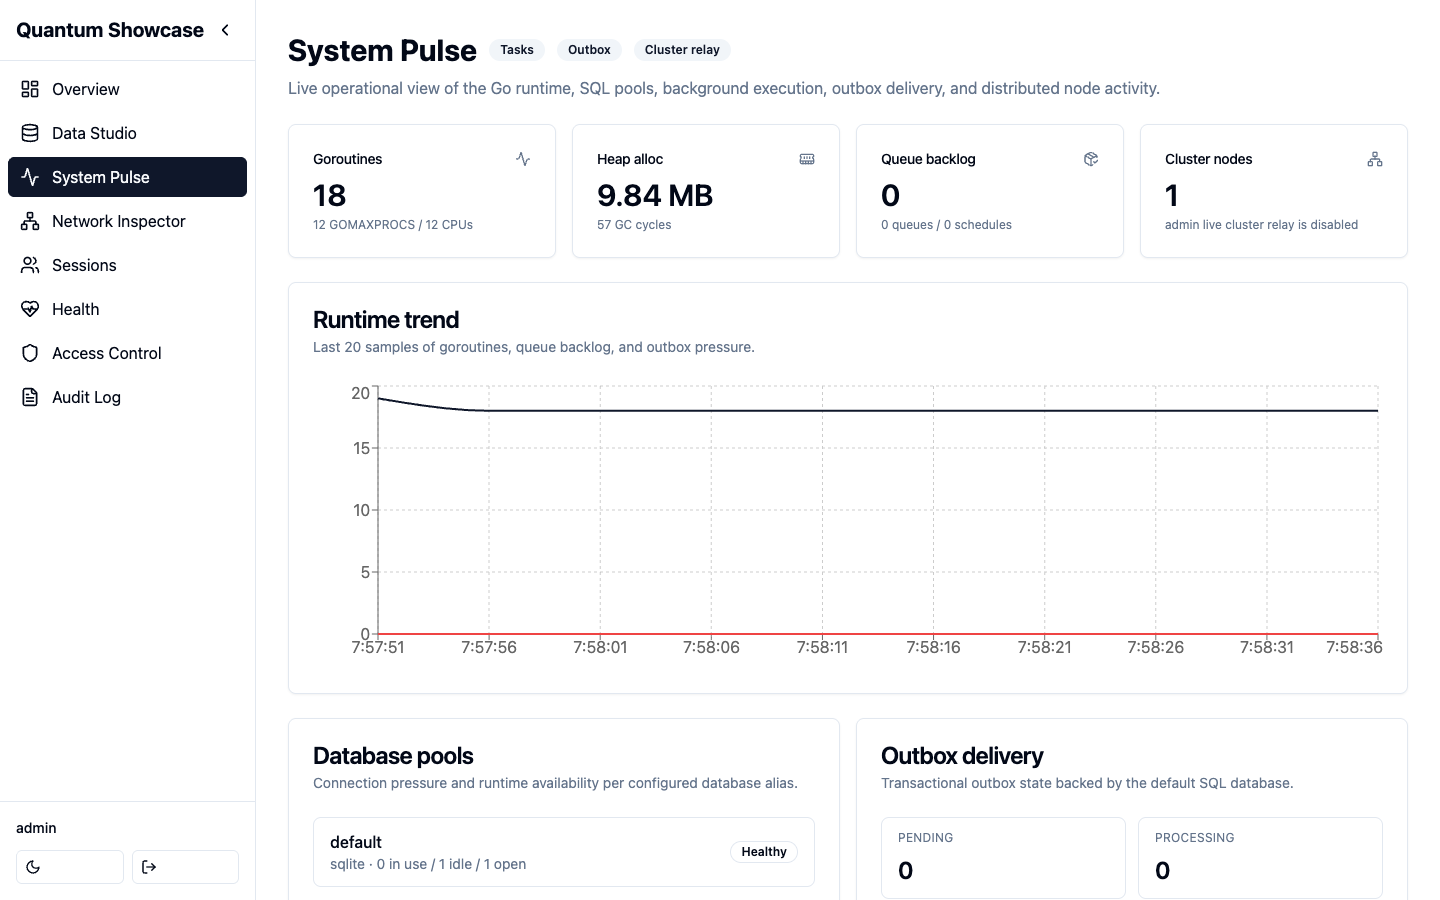Click the System Pulse page heading
This screenshot has height=900, width=1440.
pos(382,50)
